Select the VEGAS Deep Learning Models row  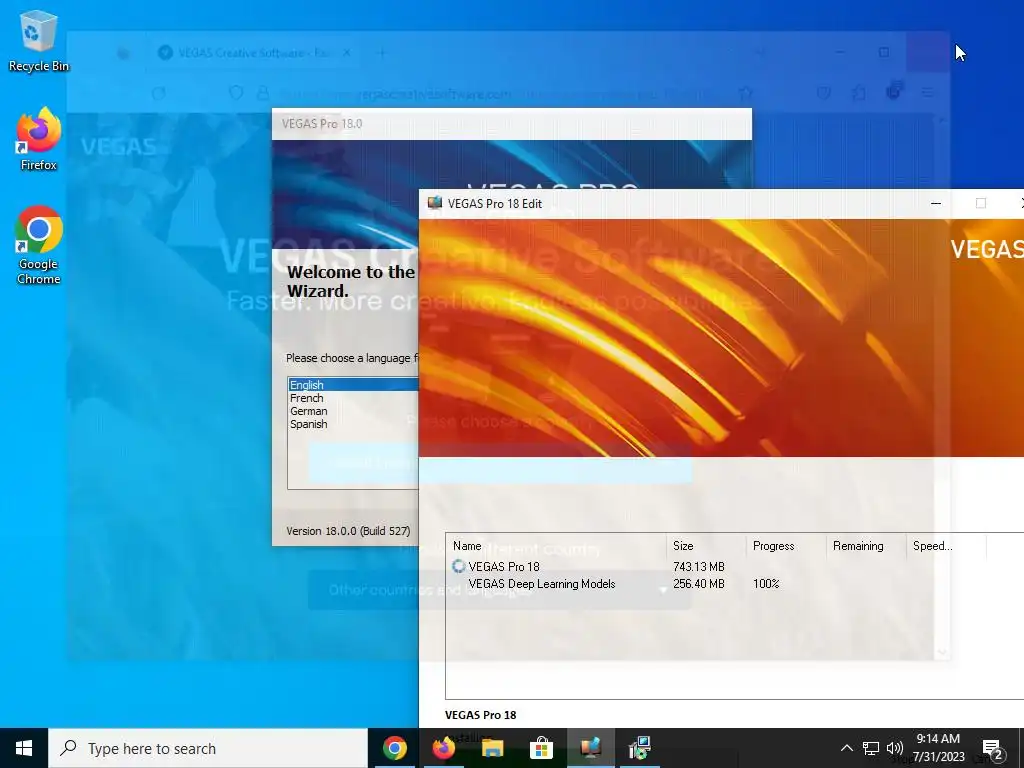click(735, 584)
